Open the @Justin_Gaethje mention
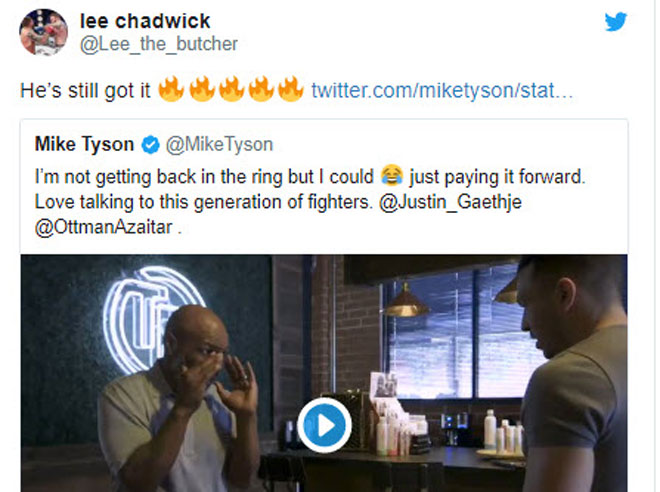660x492 pixels. 450,202
